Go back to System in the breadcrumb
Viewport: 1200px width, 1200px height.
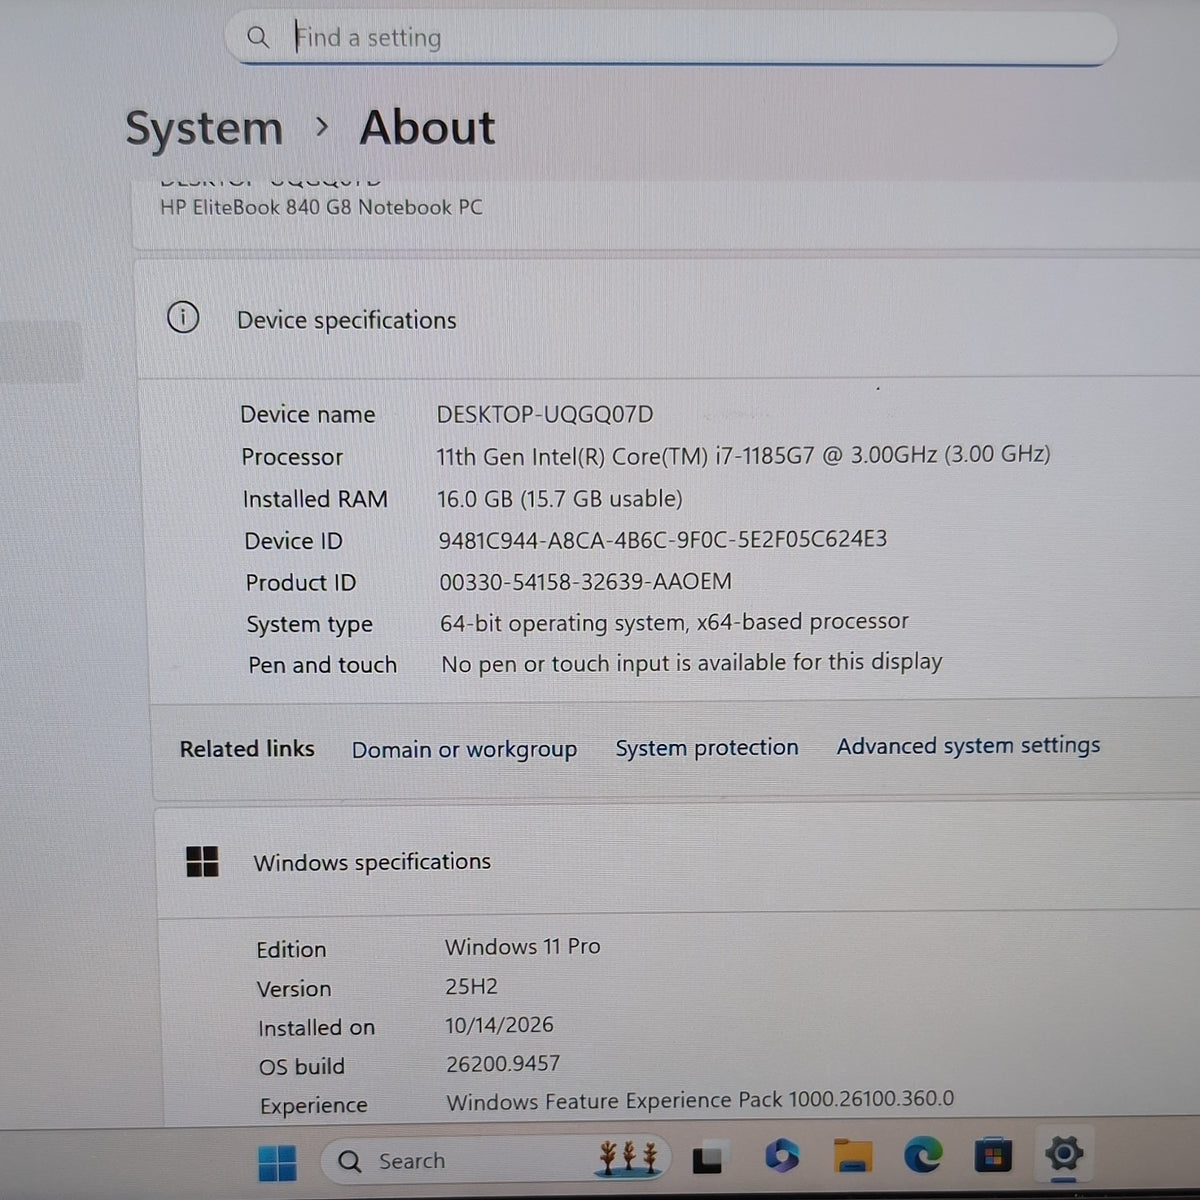click(204, 128)
